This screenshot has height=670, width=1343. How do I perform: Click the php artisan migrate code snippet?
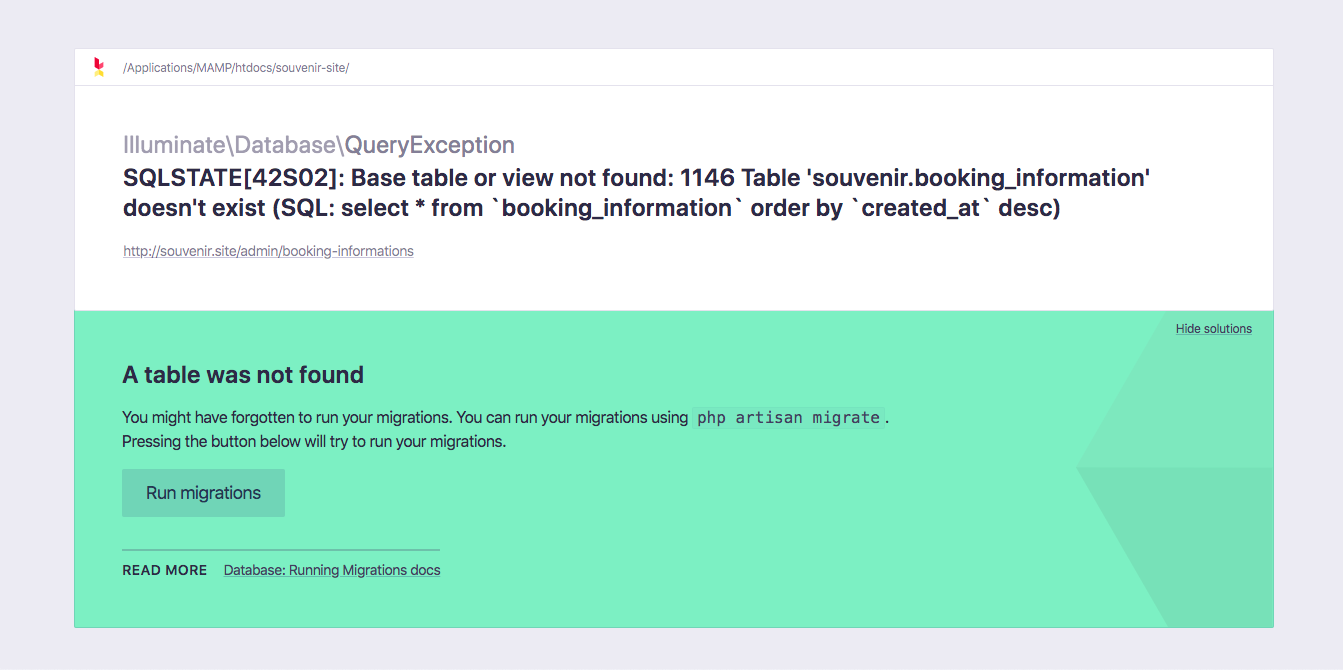pos(789,418)
